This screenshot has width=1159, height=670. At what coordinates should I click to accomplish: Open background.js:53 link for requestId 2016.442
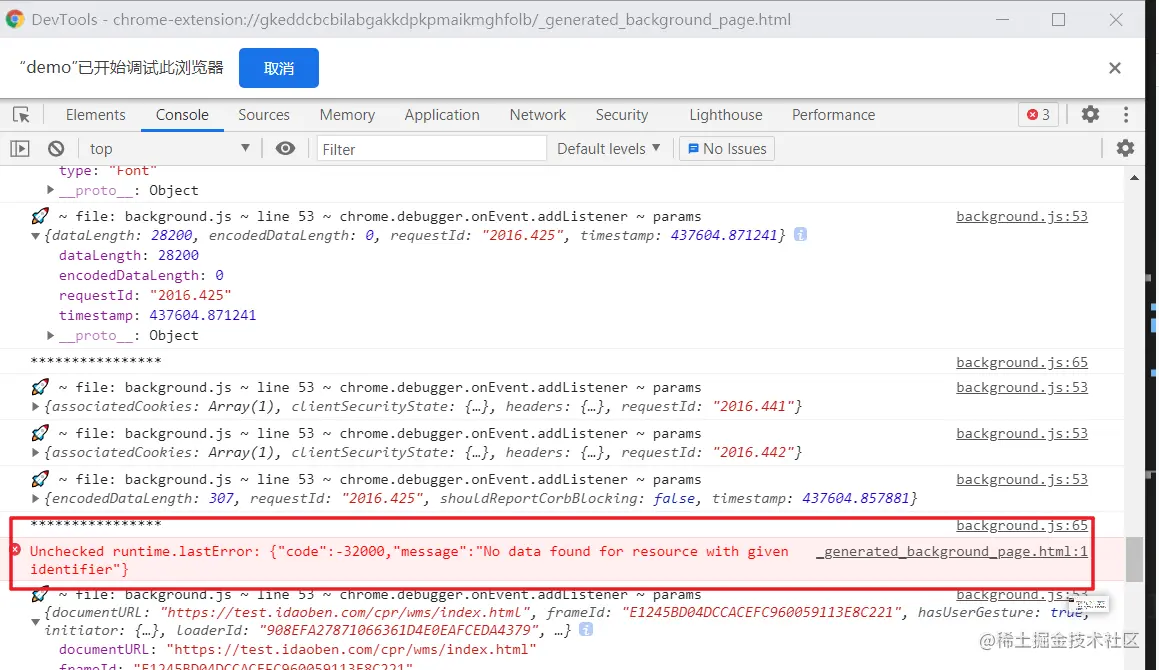pos(1022,433)
